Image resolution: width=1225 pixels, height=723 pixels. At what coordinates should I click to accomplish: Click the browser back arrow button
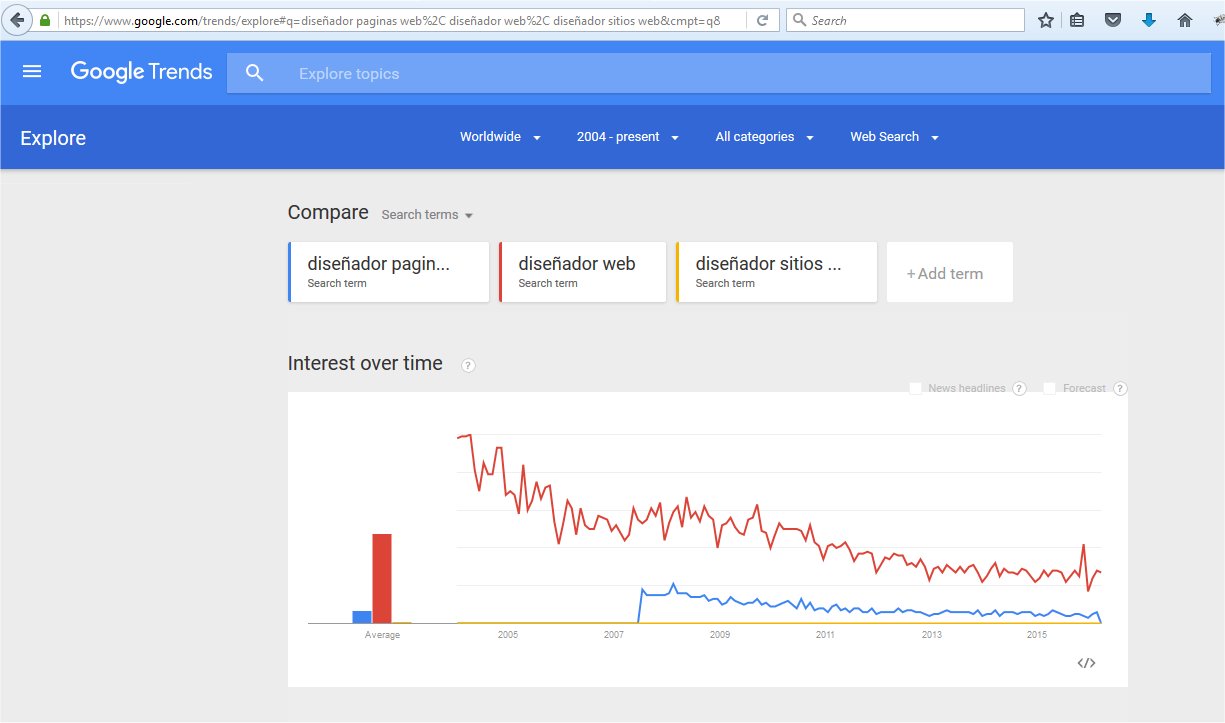[x=17, y=20]
